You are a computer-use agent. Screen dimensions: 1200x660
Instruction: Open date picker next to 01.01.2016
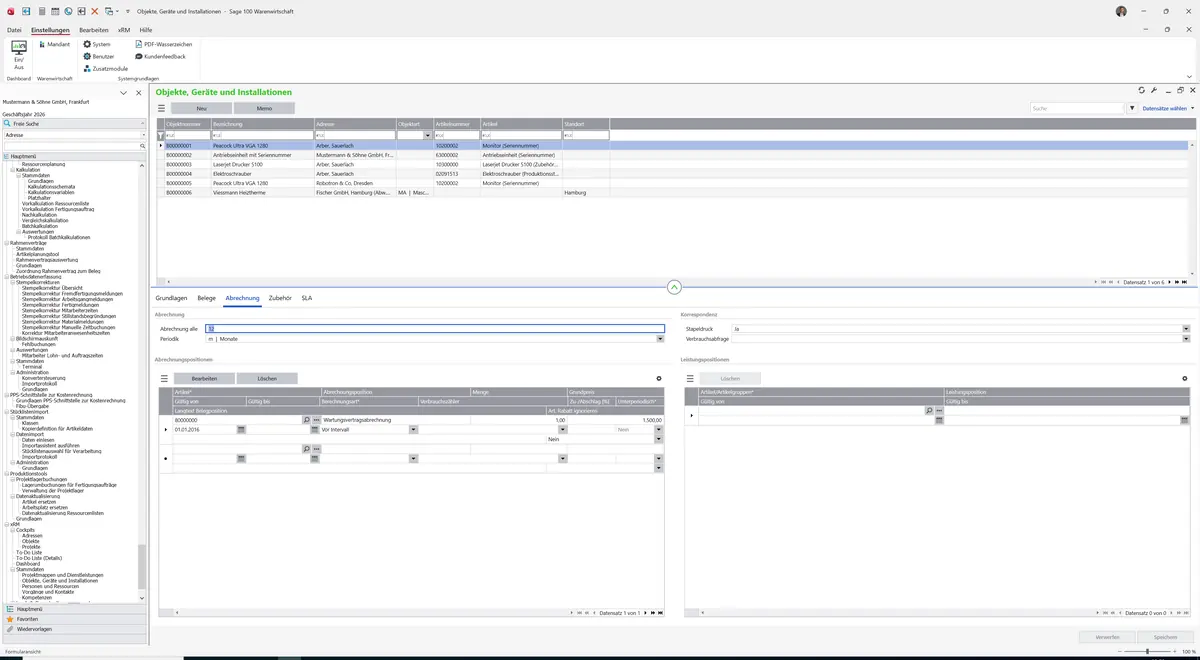241,429
